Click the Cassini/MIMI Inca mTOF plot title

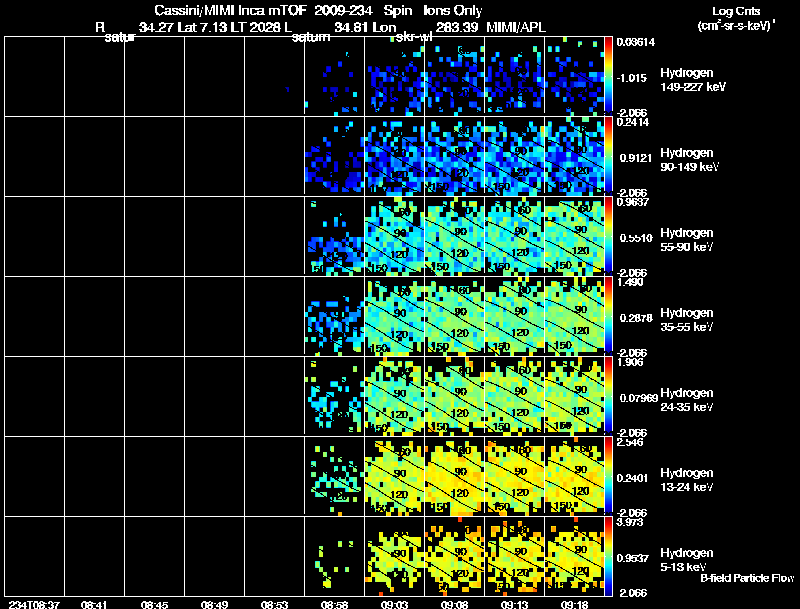pyautogui.click(x=318, y=11)
